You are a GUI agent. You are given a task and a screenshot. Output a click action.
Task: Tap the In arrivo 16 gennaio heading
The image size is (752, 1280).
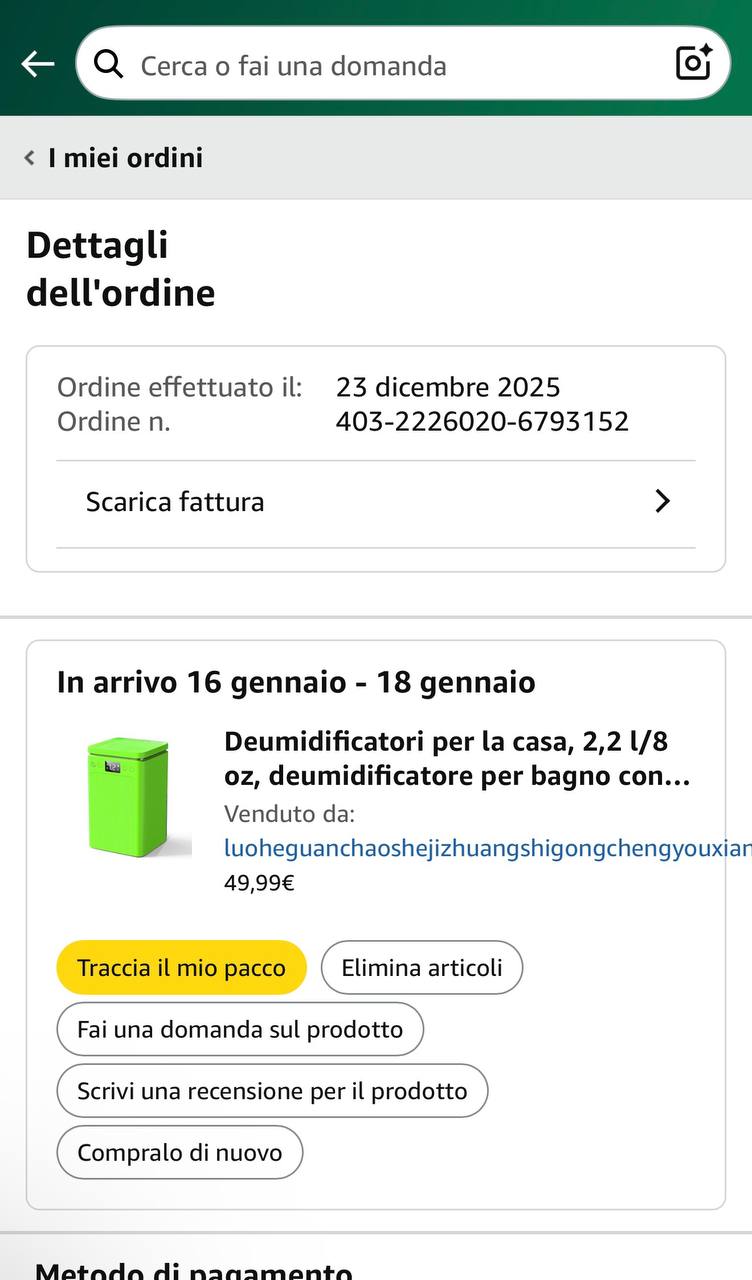[296, 683]
